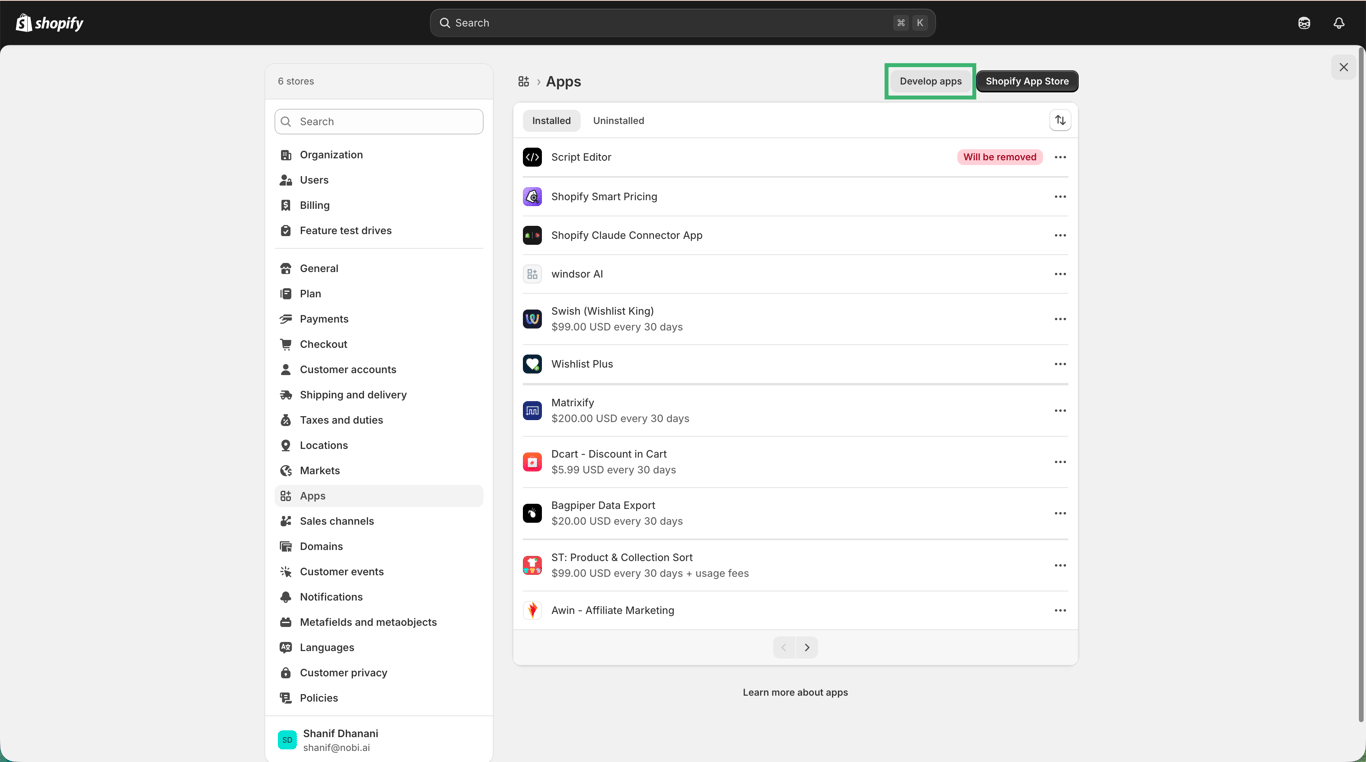
Task: Switch to the Uninstalled tab
Action: pos(618,121)
